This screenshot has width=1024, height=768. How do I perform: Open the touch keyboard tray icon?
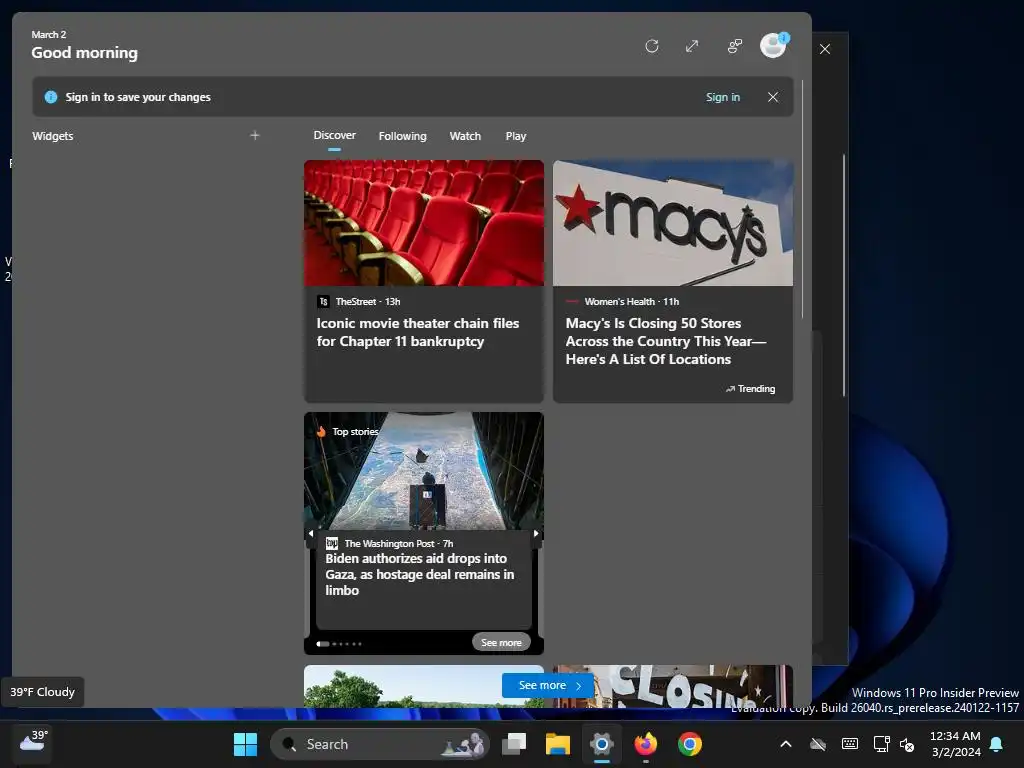850,744
